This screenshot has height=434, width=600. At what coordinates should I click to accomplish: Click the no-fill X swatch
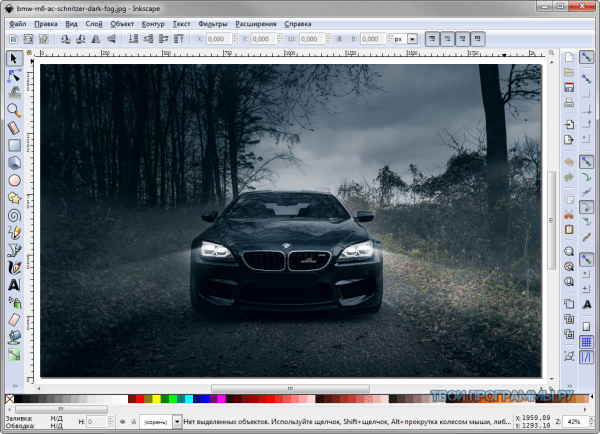tap(10, 399)
